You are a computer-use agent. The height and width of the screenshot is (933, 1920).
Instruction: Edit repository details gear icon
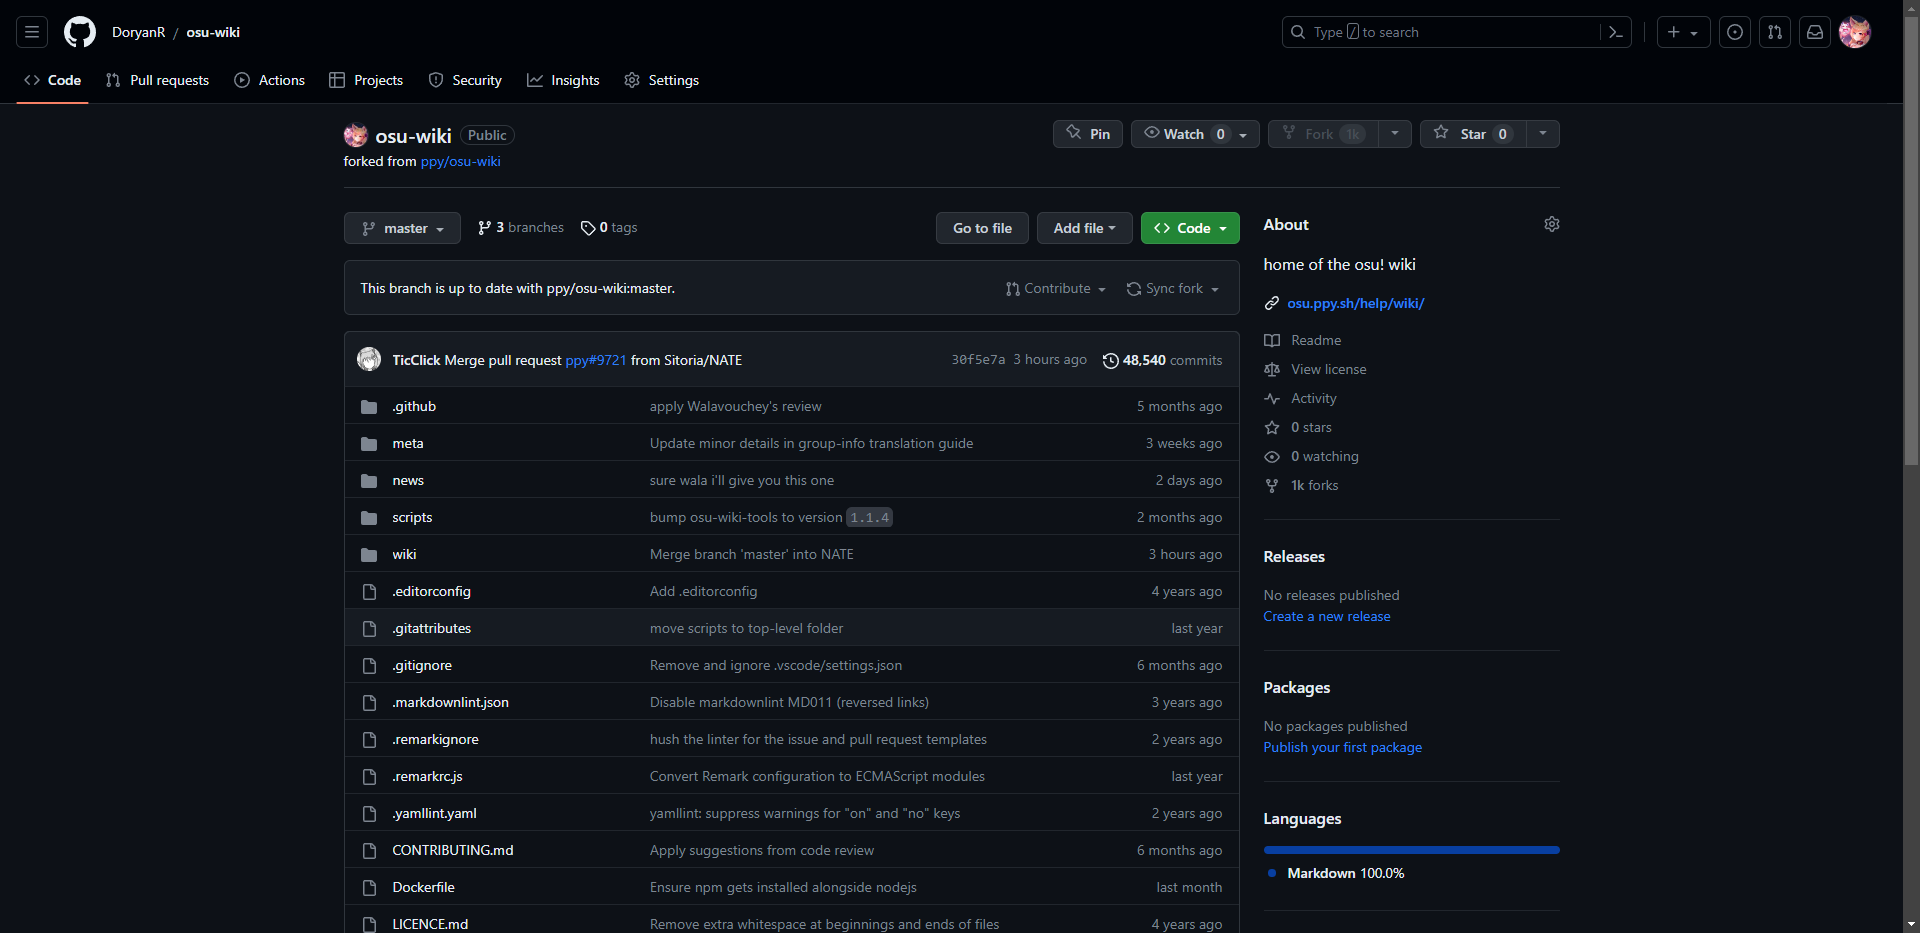(x=1551, y=224)
